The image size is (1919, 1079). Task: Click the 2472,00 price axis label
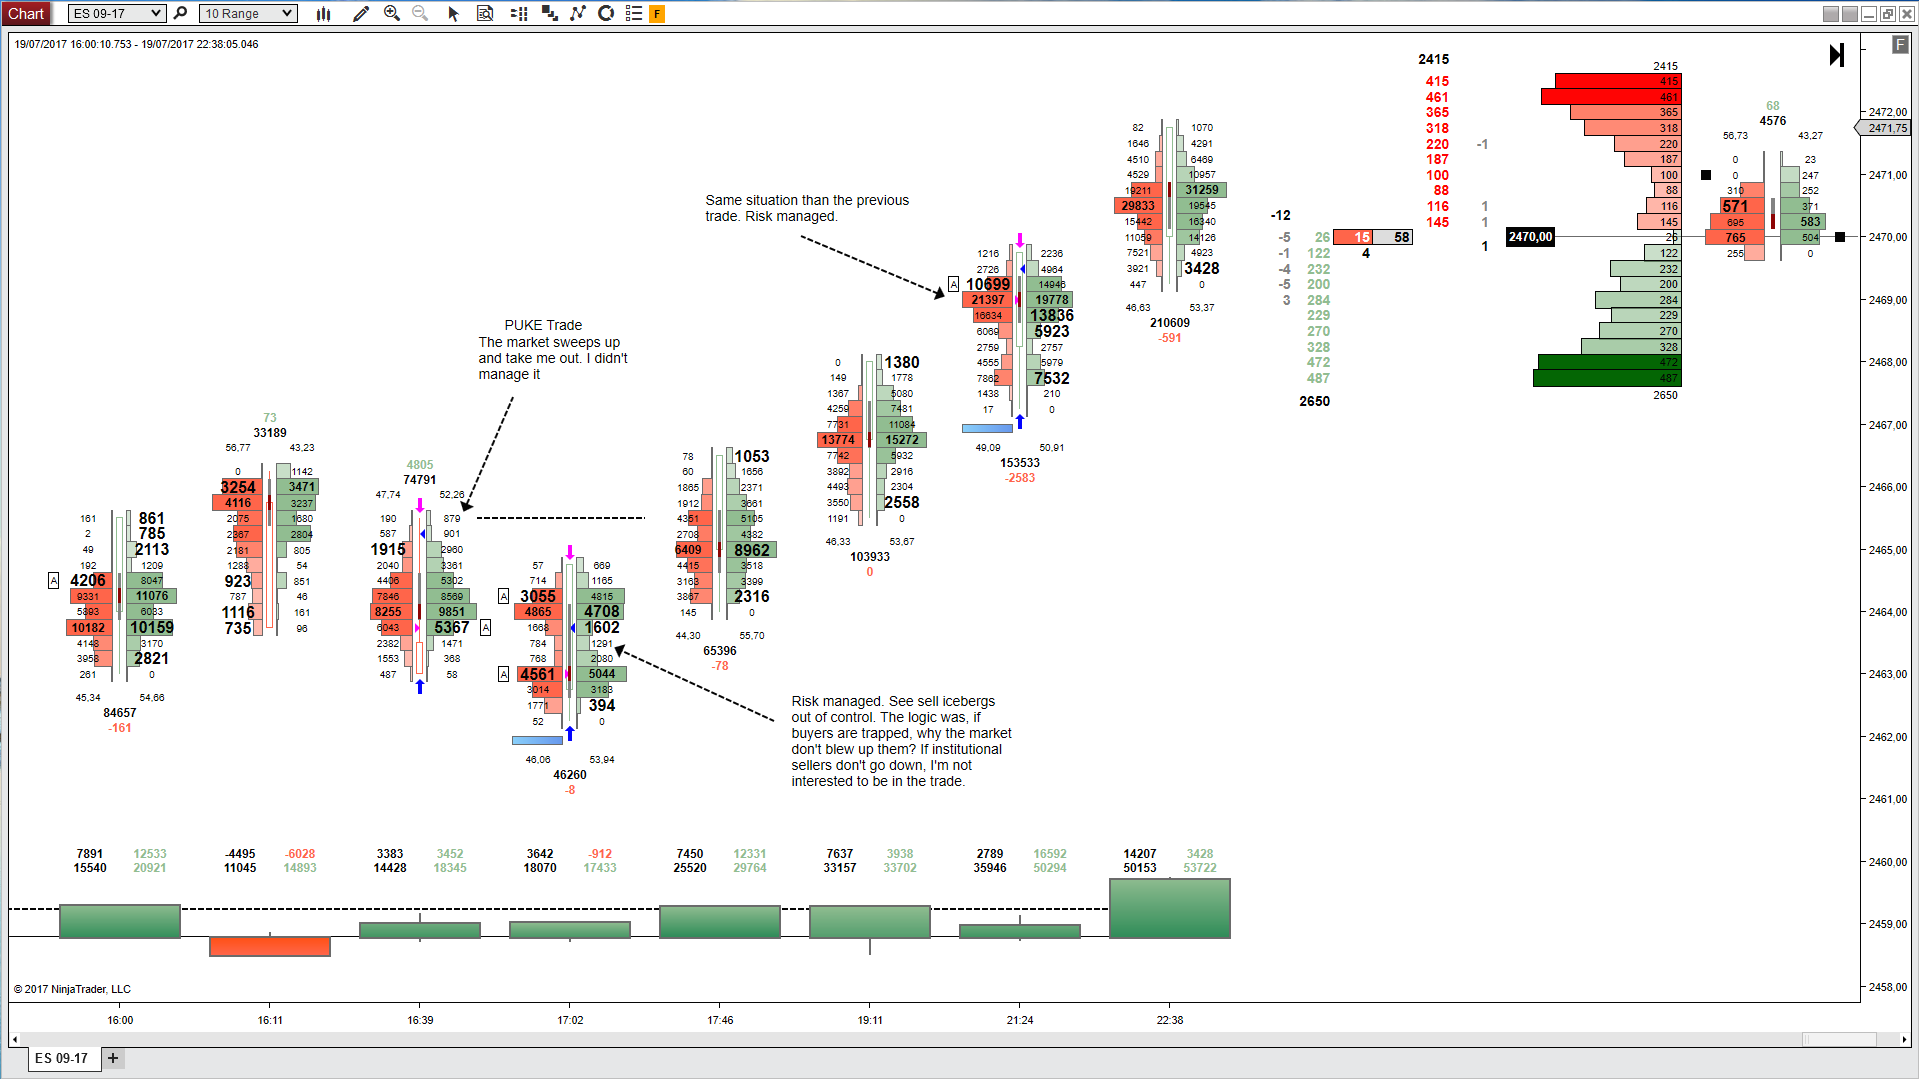[1887, 112]
